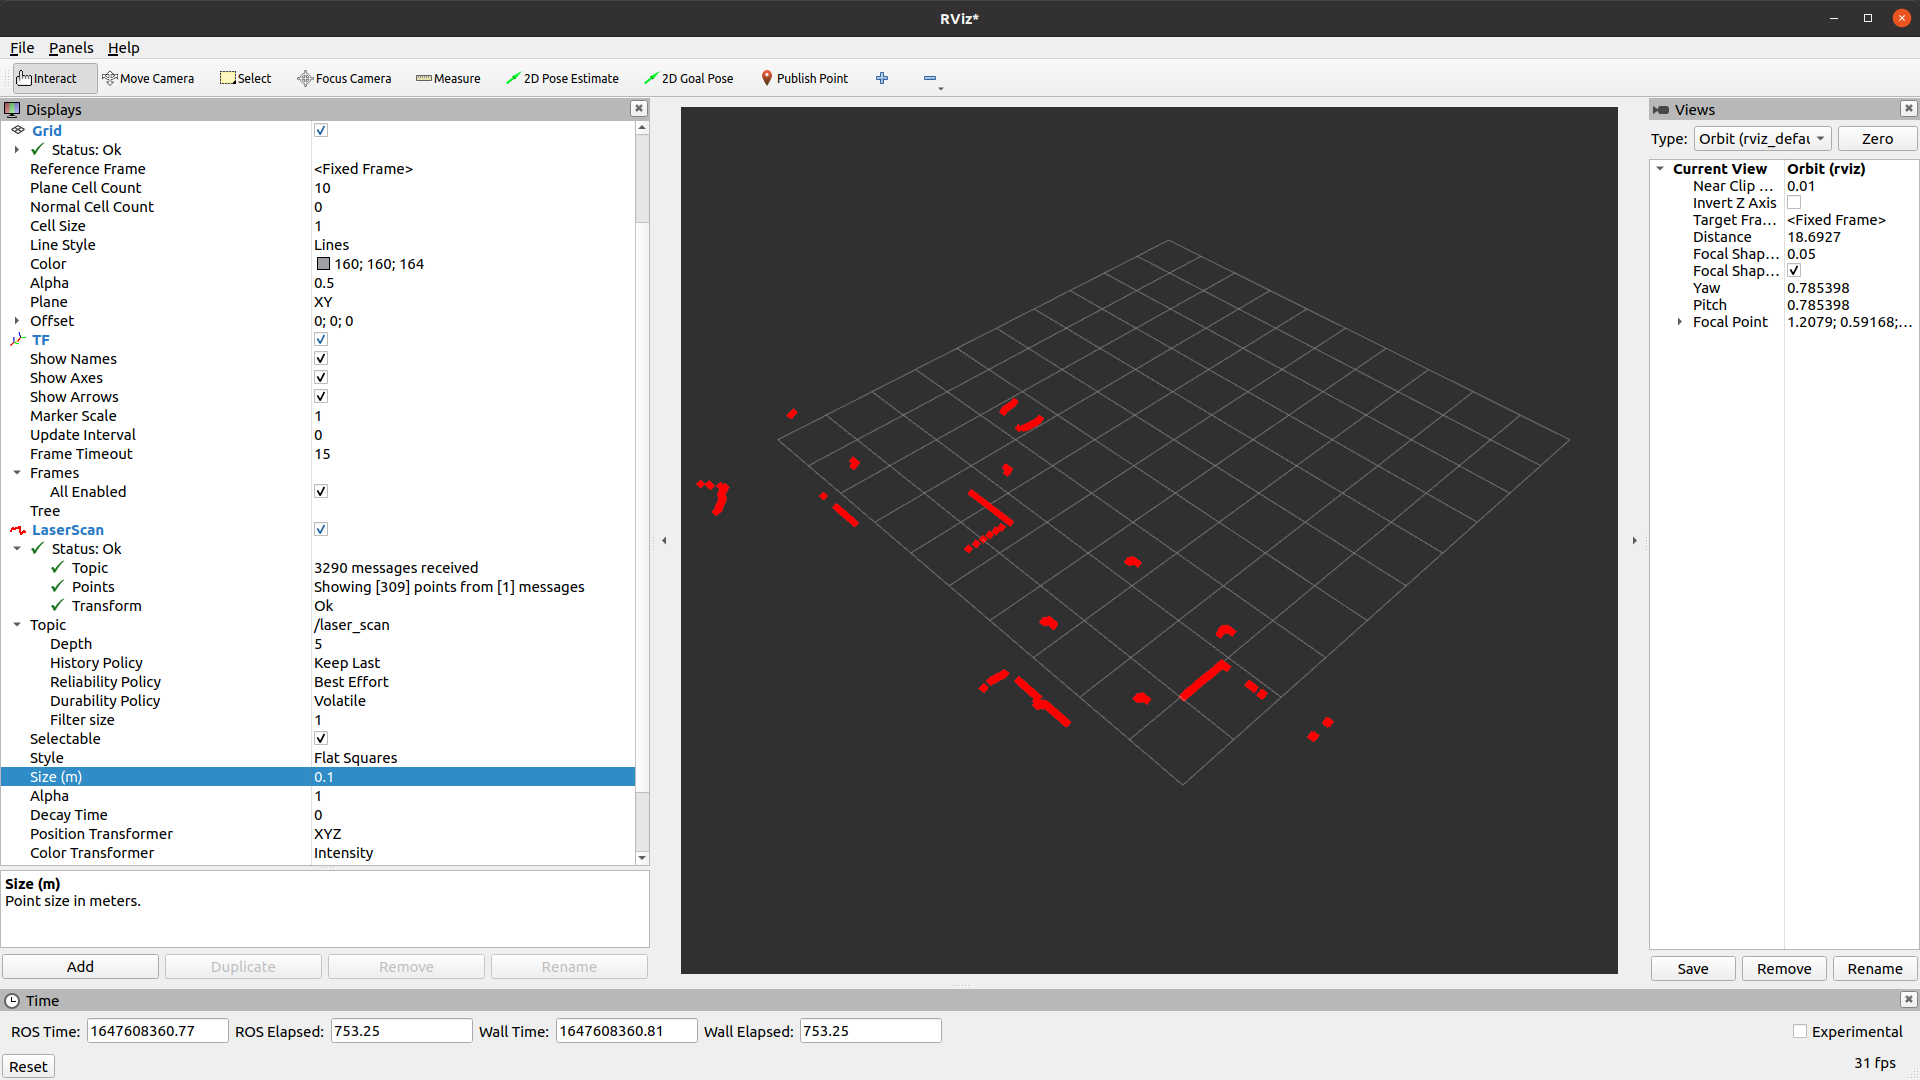Choose the Focus Camera tool
The width and height of the screenshot is (1920, 1080).
point(344,78)
